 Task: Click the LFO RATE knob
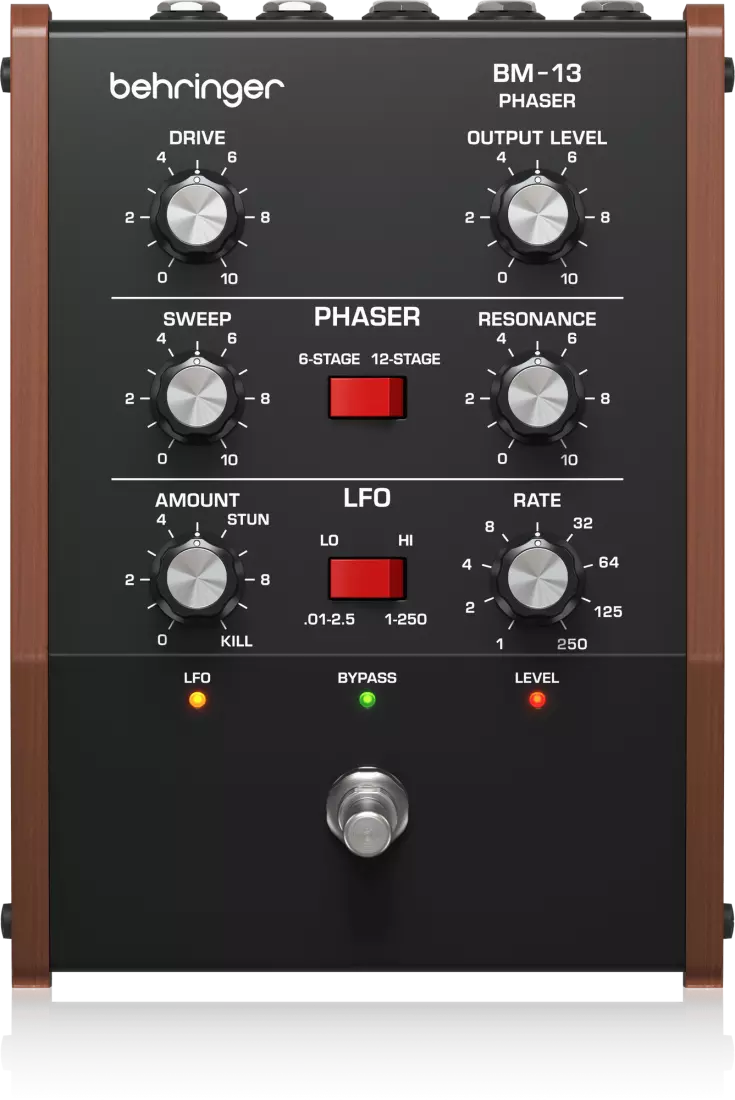(537, 579)
